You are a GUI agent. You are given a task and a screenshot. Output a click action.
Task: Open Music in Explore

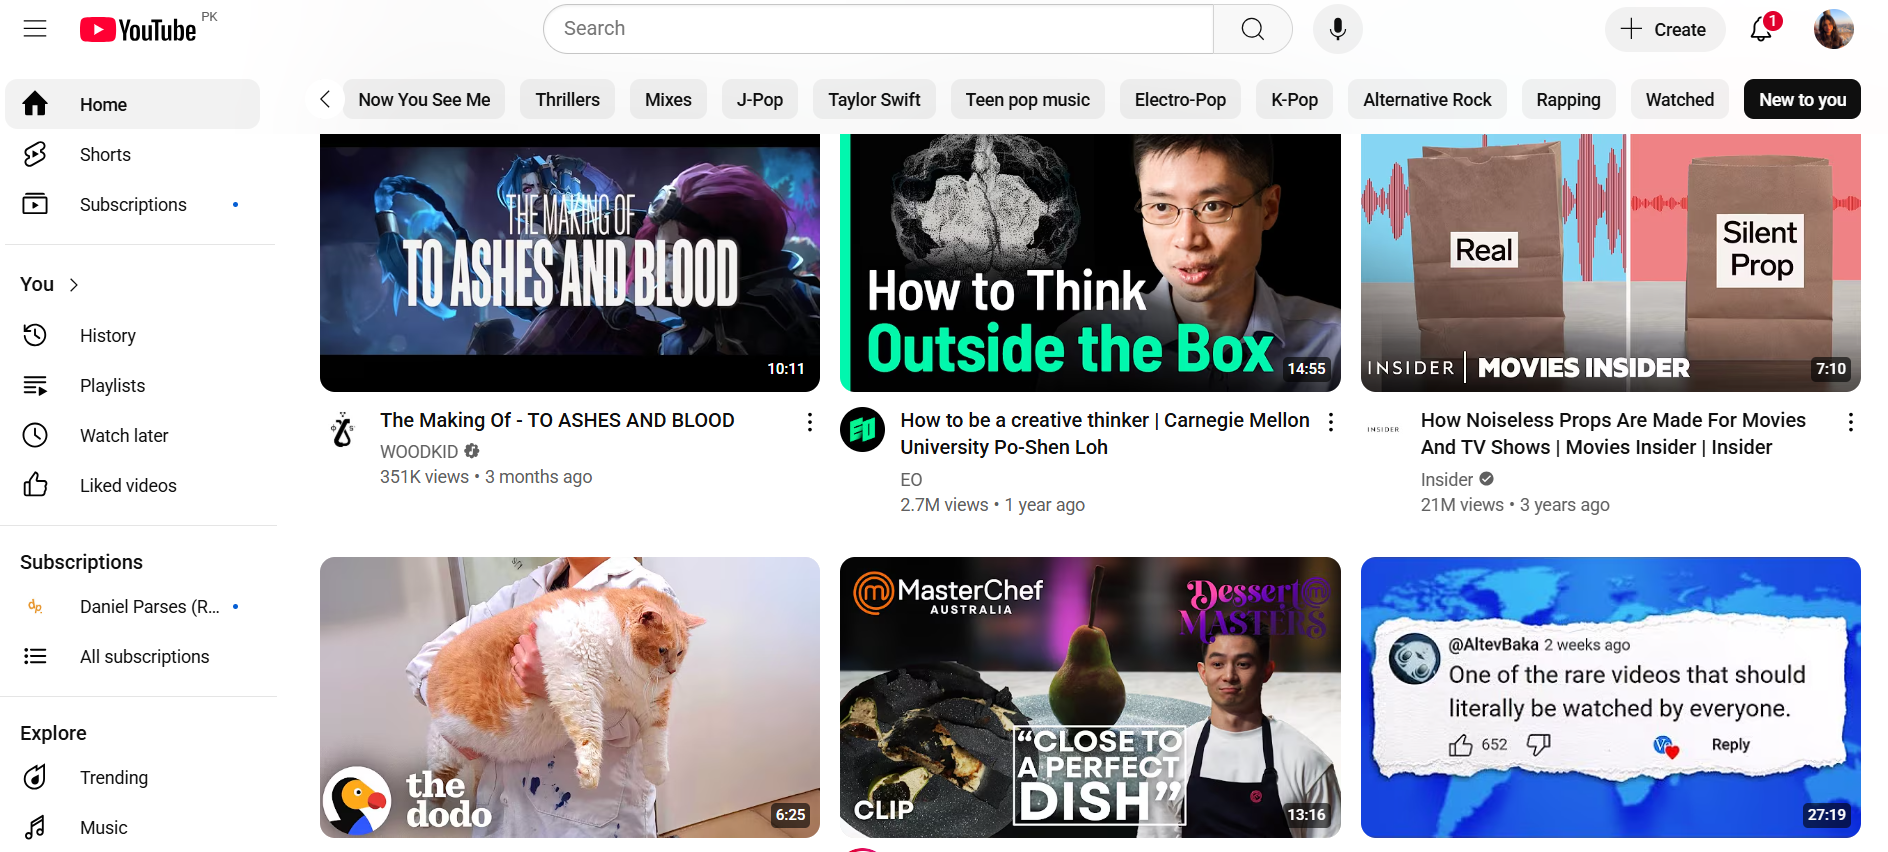click(x=132, y=827)
